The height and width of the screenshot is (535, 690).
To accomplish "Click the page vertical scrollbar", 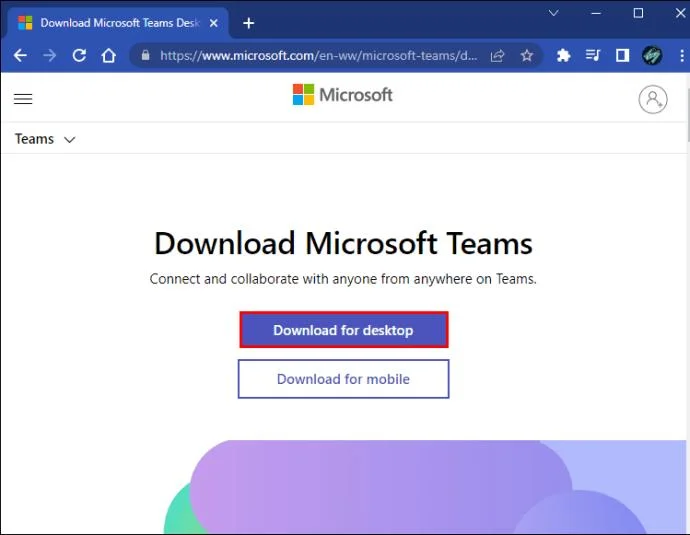I will coord(688,114).
